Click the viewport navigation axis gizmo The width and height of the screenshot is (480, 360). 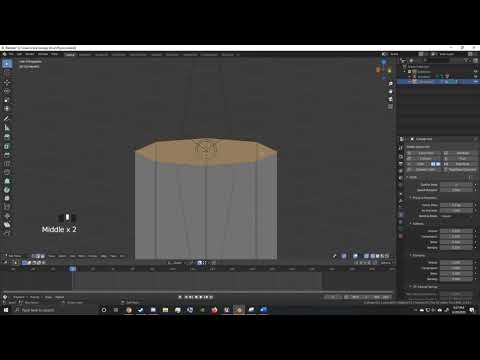tap(384, 69)
